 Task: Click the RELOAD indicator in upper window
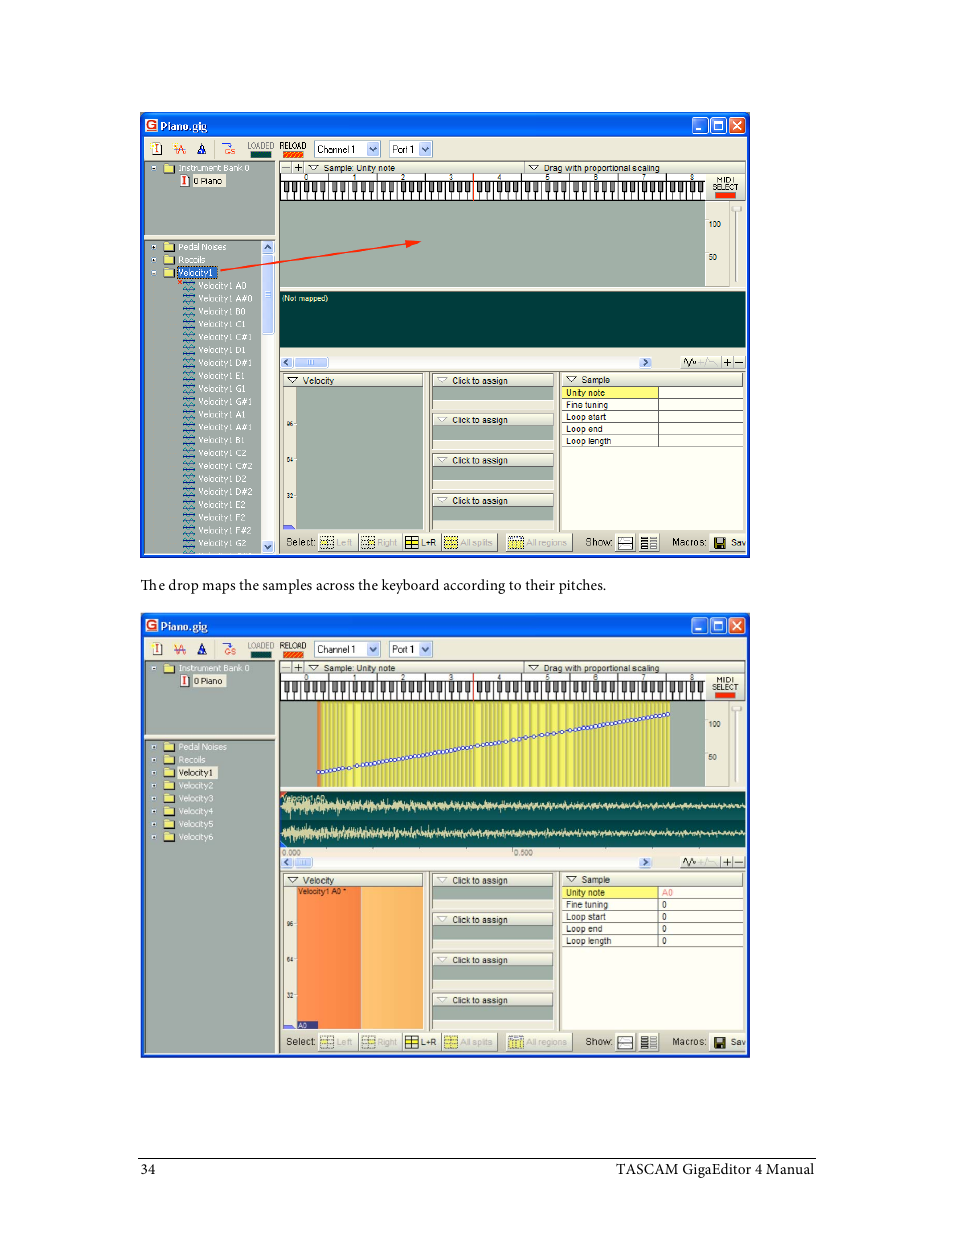pos(293,149)
